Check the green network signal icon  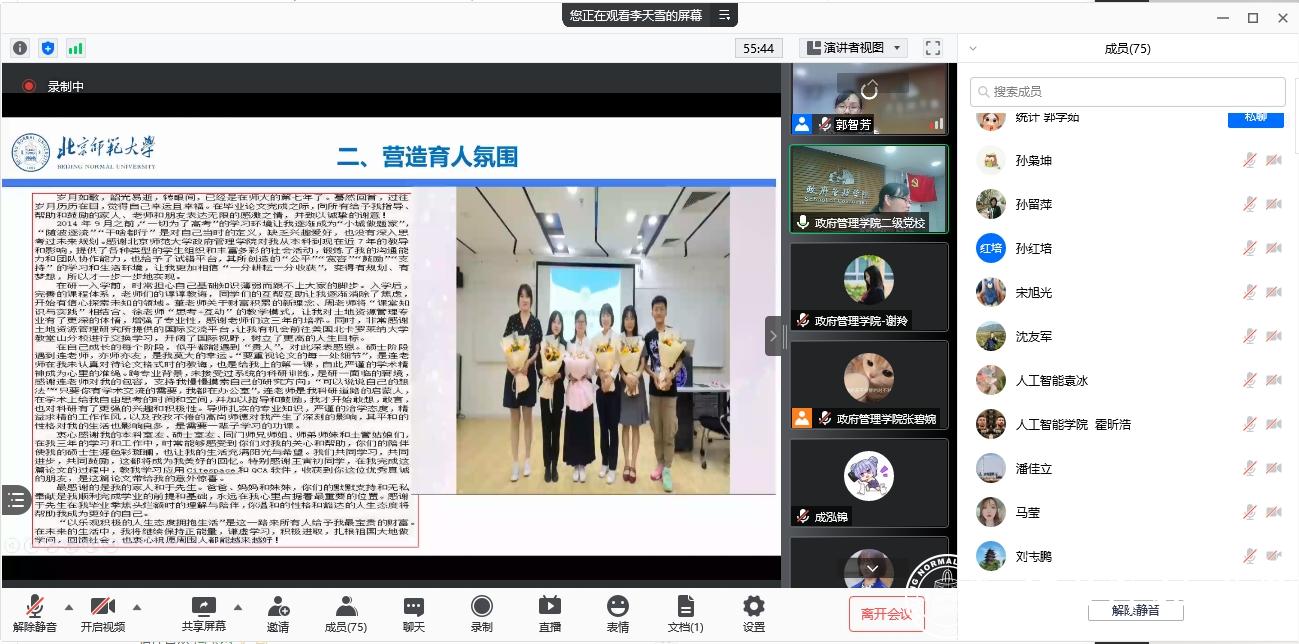coord(75,48)
